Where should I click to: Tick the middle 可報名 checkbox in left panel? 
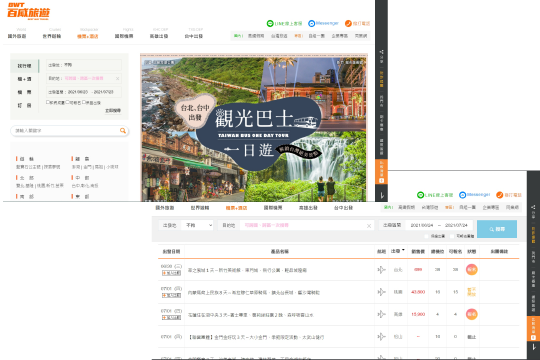click(68, 102)
